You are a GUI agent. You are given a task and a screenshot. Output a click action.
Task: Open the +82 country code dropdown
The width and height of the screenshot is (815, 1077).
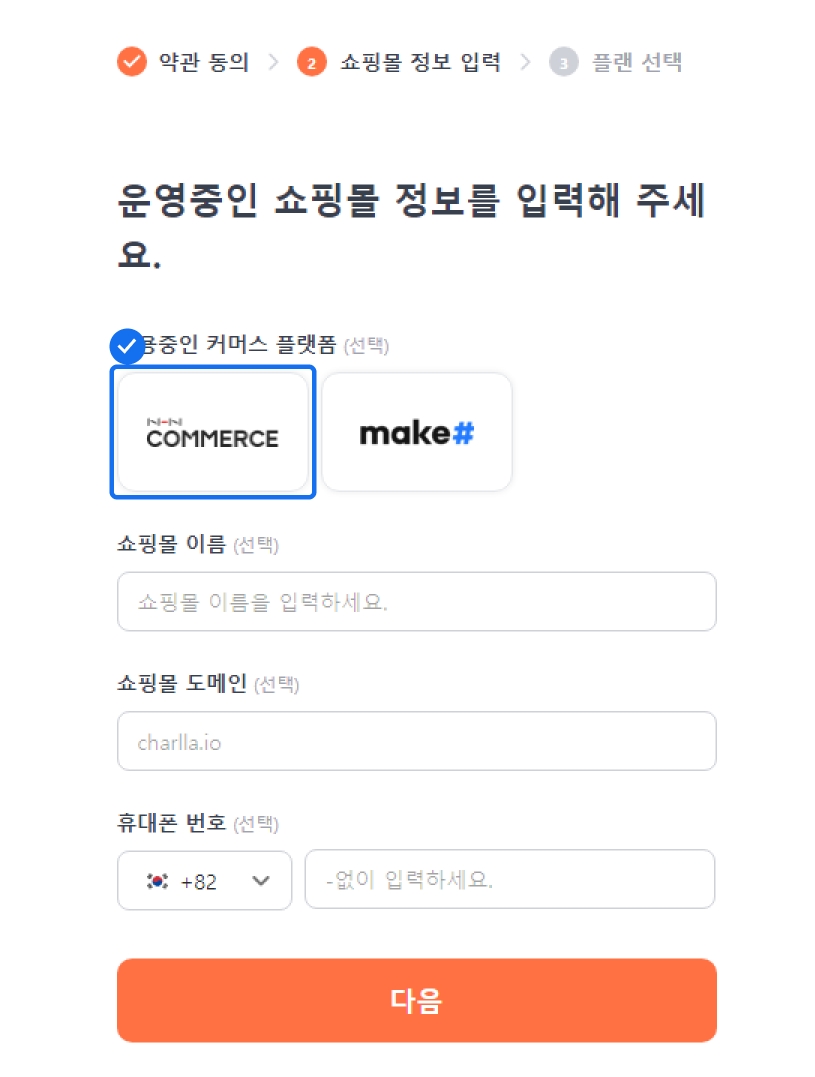point(204,881)
